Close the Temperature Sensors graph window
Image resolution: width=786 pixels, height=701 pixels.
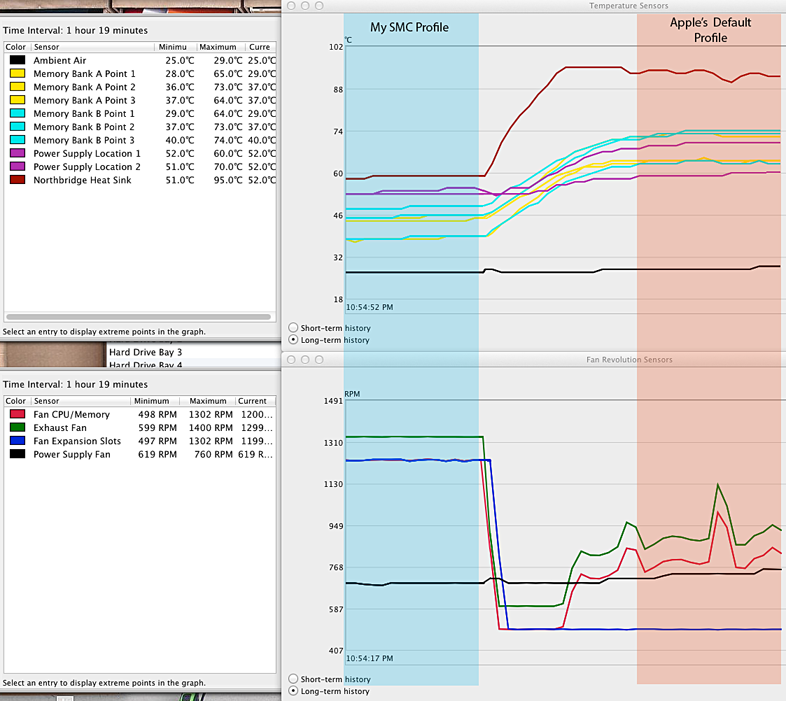[291, 6]
